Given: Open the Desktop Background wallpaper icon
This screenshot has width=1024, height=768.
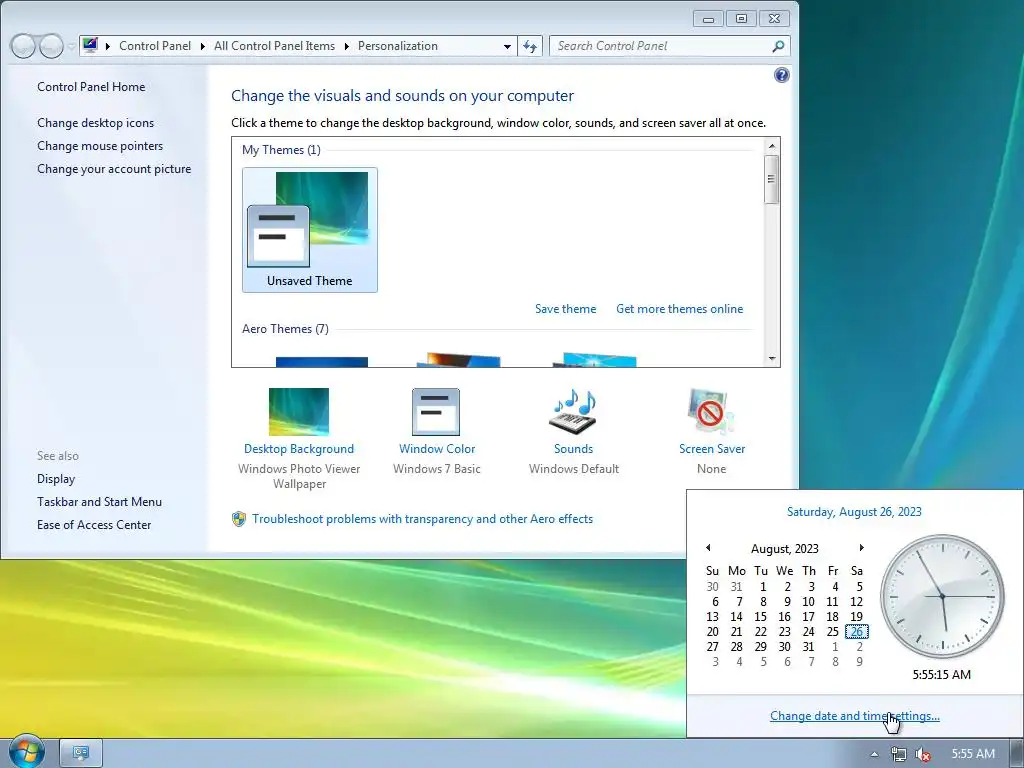Looking at the screenshot, I should point(298,411).
